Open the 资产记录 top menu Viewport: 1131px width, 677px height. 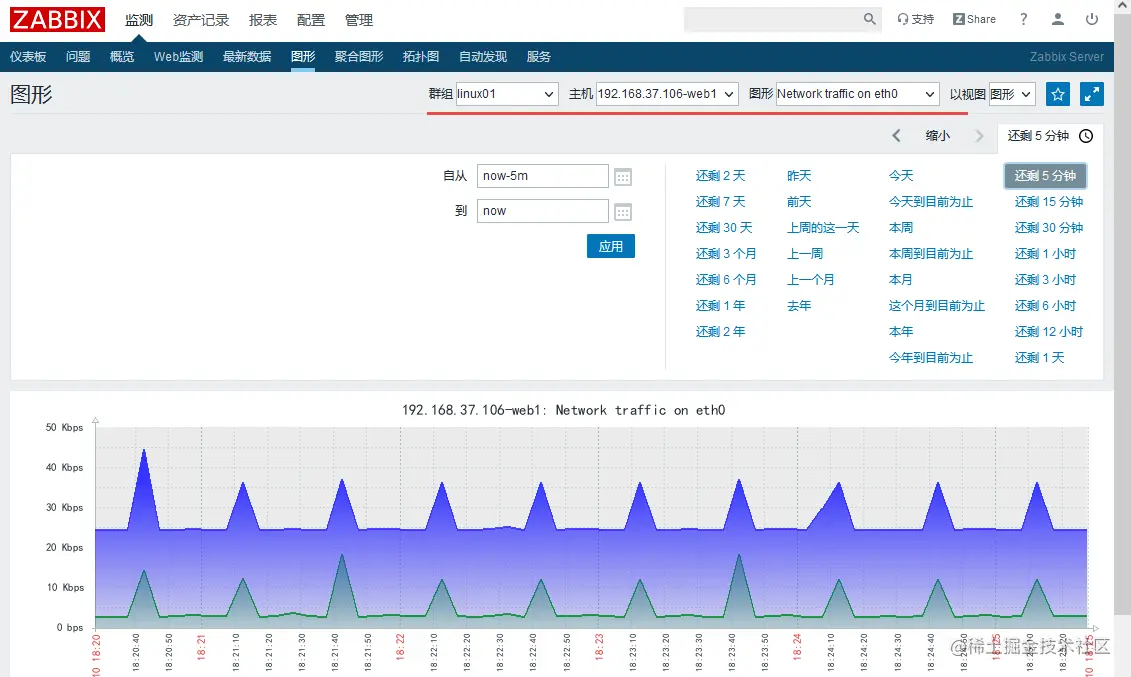pos(201,20)
